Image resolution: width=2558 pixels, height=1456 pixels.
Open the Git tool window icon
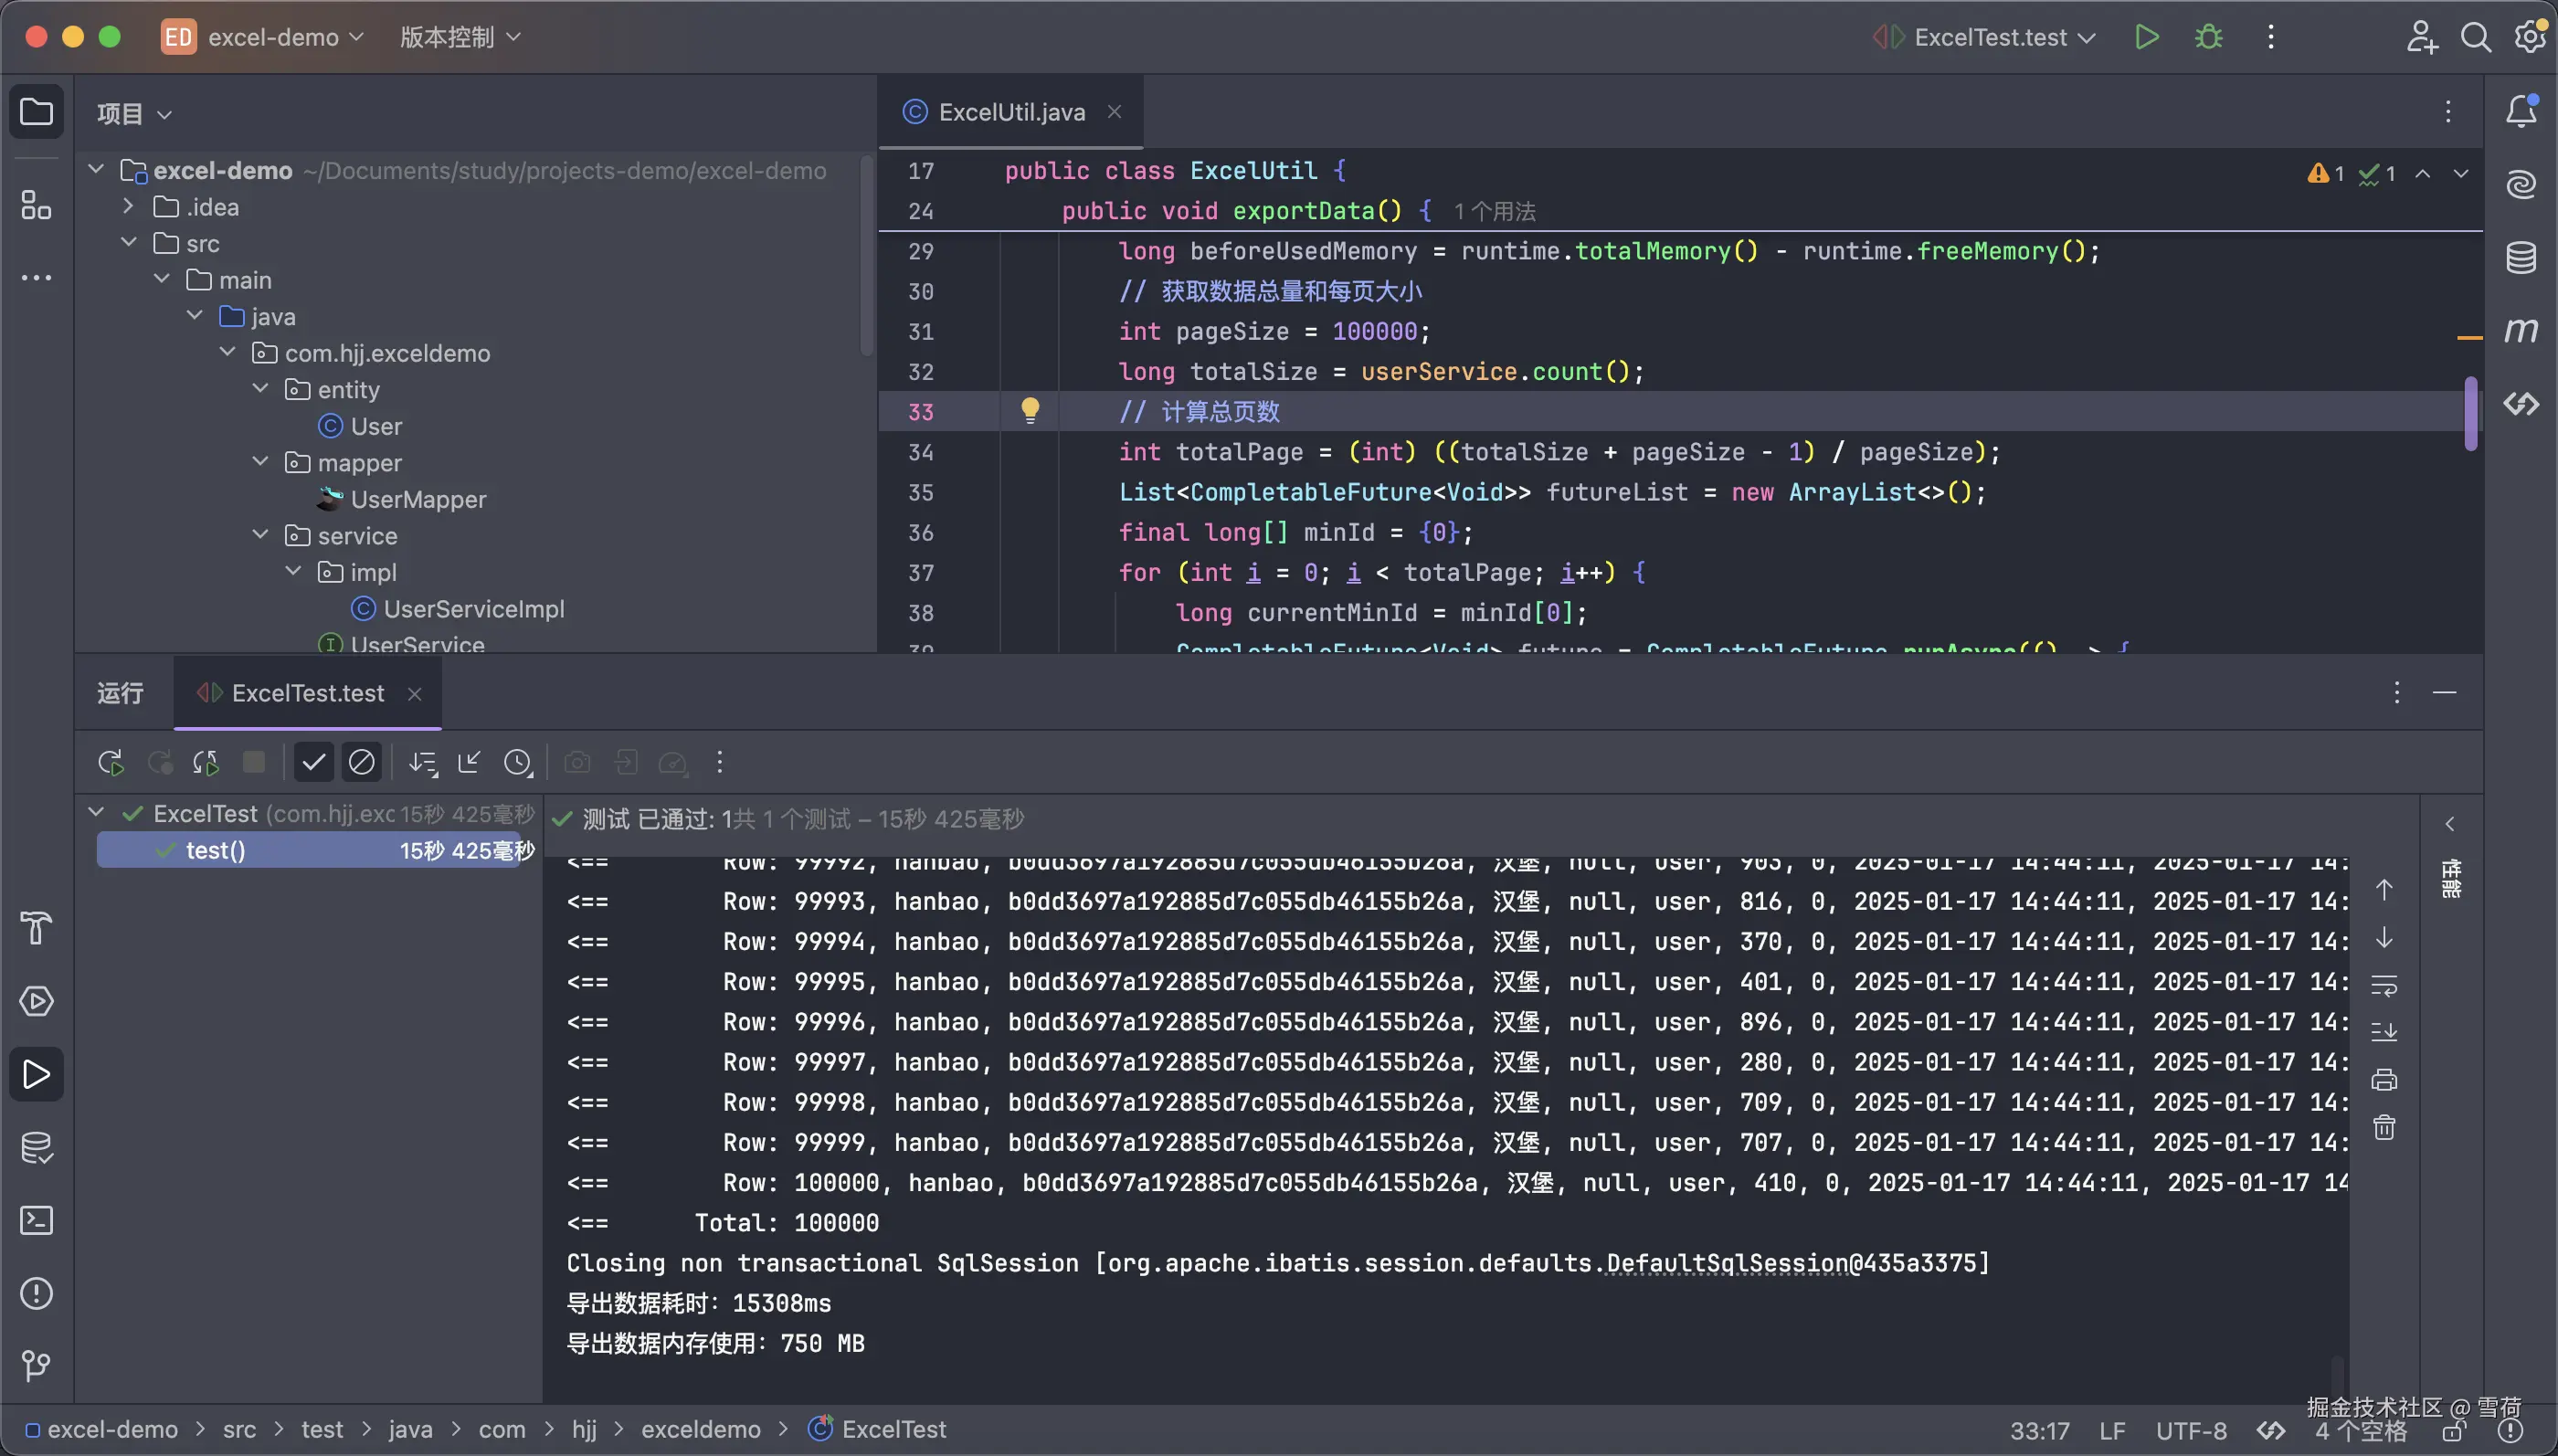(36, 1366)
